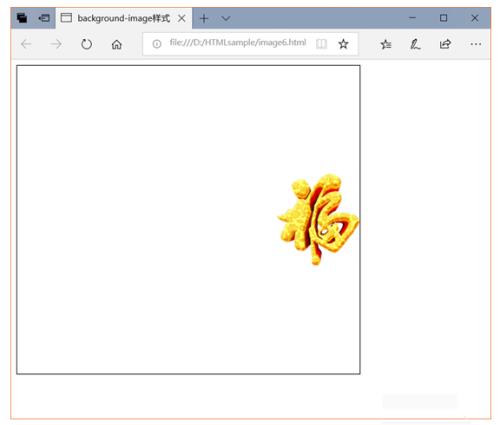
Task: Open the Settings and more ellipsis
Action: point(476,44)
